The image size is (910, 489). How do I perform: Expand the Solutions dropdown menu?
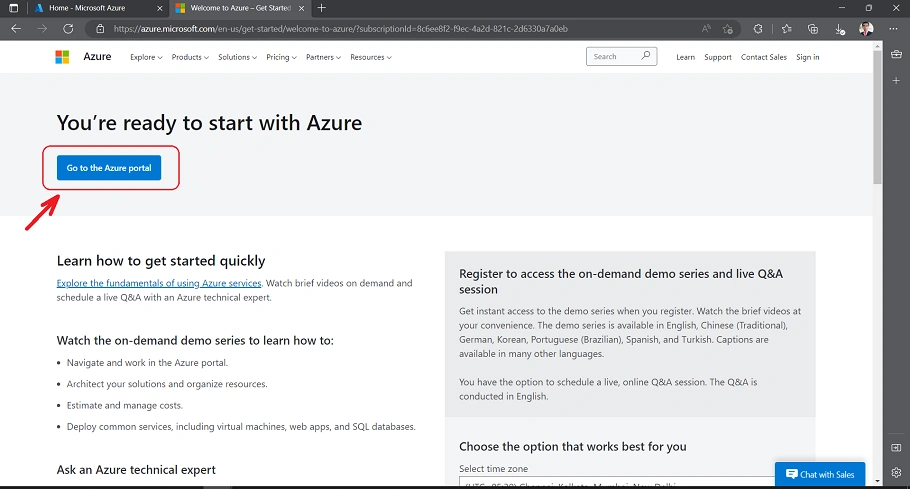(x=237, y=57)
